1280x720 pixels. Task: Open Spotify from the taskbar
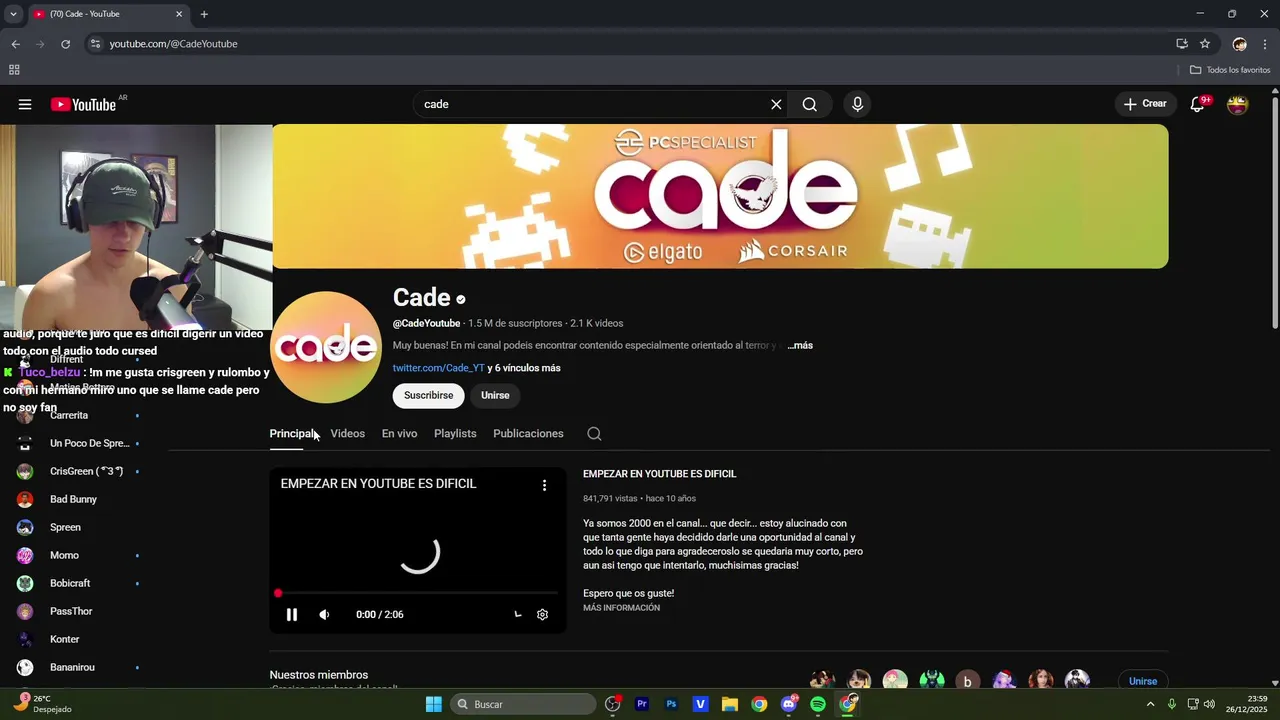pos(818,704)
